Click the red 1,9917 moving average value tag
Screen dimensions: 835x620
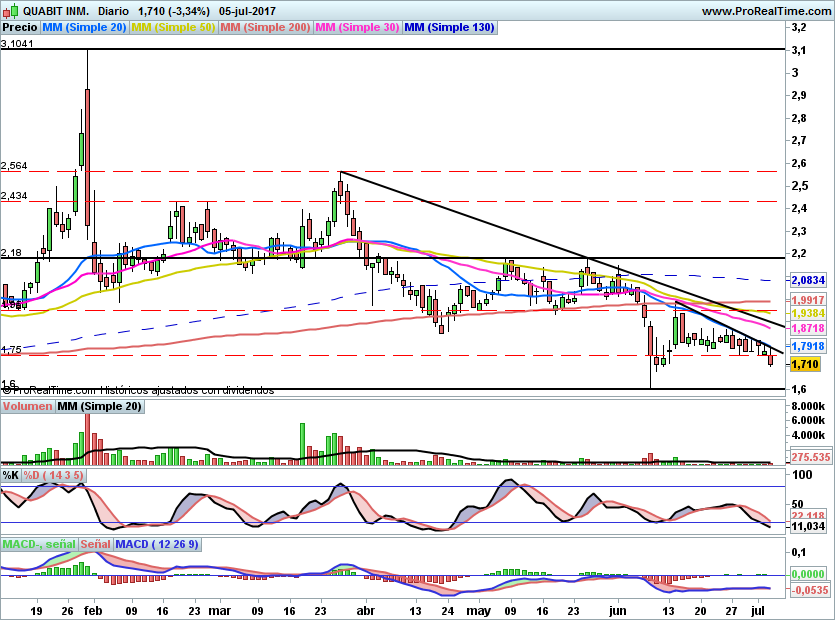click(x=806, y=299)
